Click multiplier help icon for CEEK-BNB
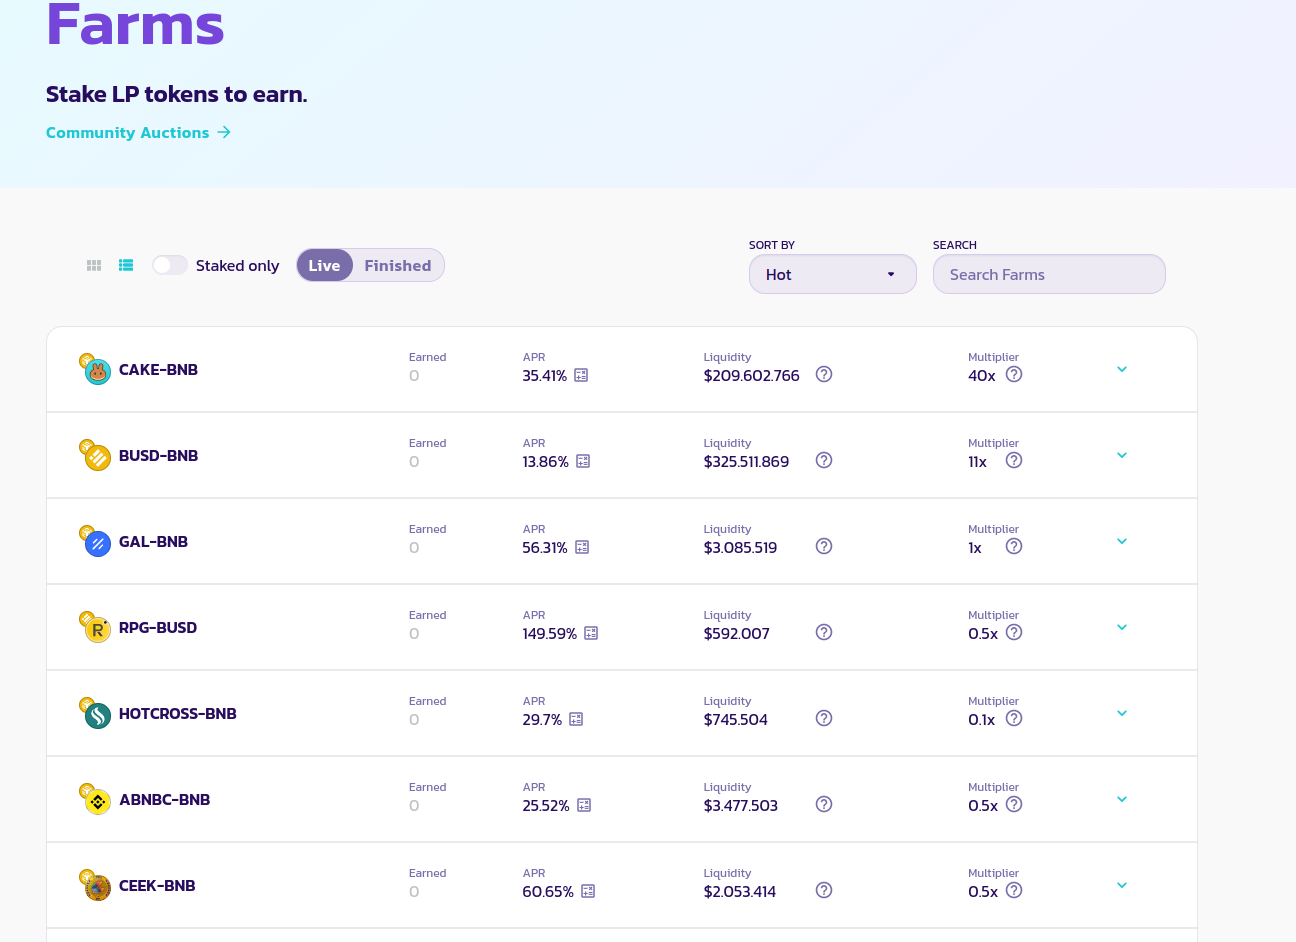This screenshot has width=1296, height=942. pos(1014,890)
